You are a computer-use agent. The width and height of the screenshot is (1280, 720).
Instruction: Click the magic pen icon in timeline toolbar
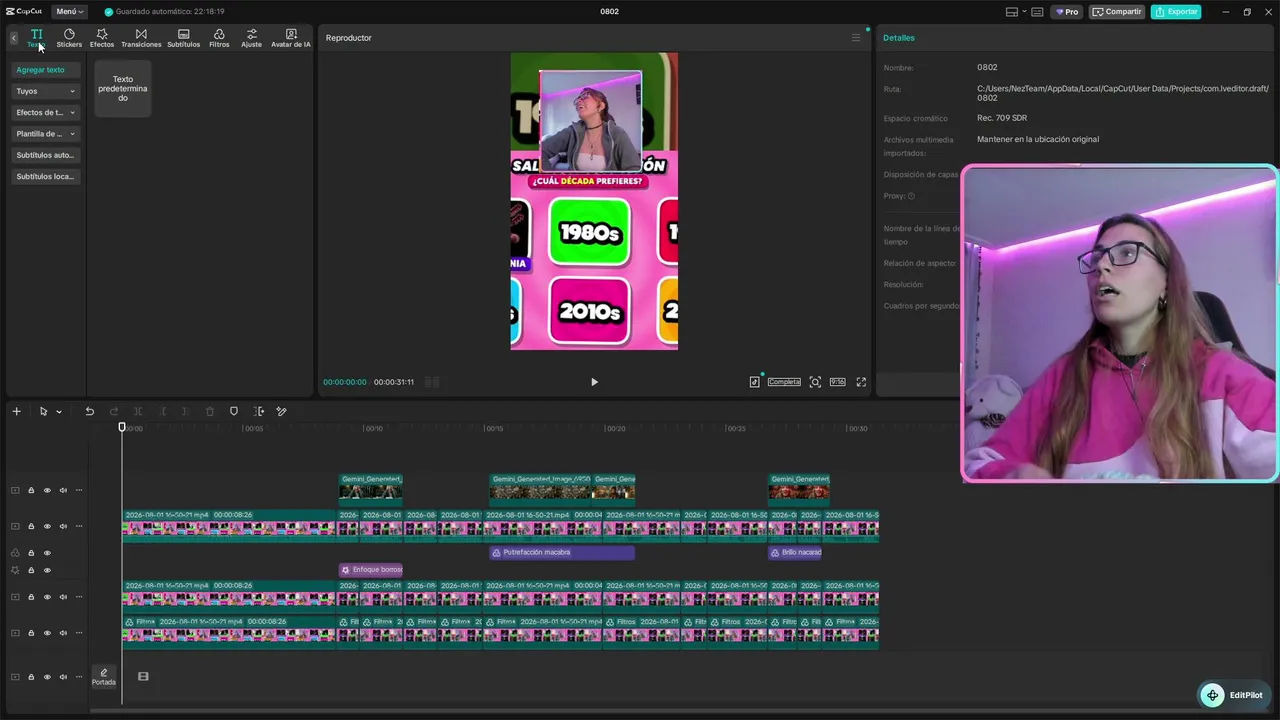point(281,411)
